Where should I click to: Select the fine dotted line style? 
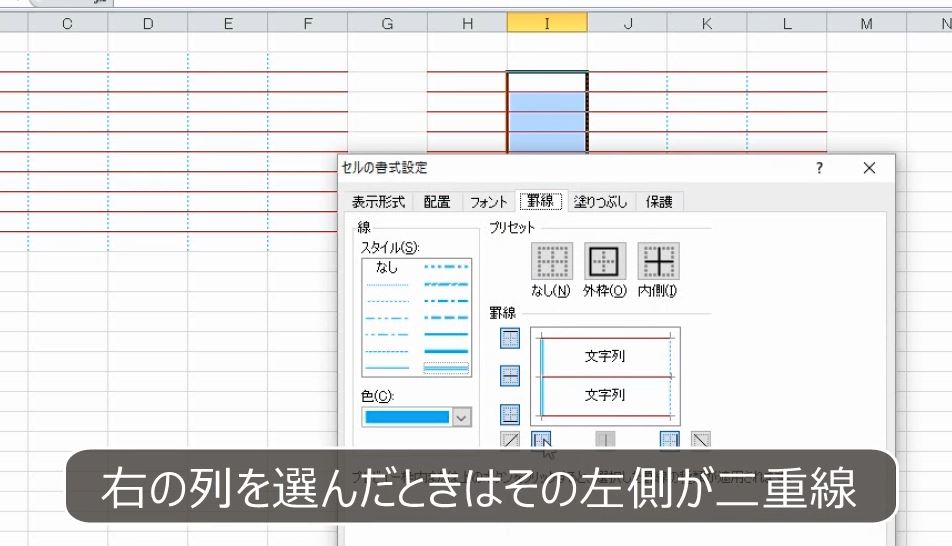pyautogui.click(x=388, y=284)
